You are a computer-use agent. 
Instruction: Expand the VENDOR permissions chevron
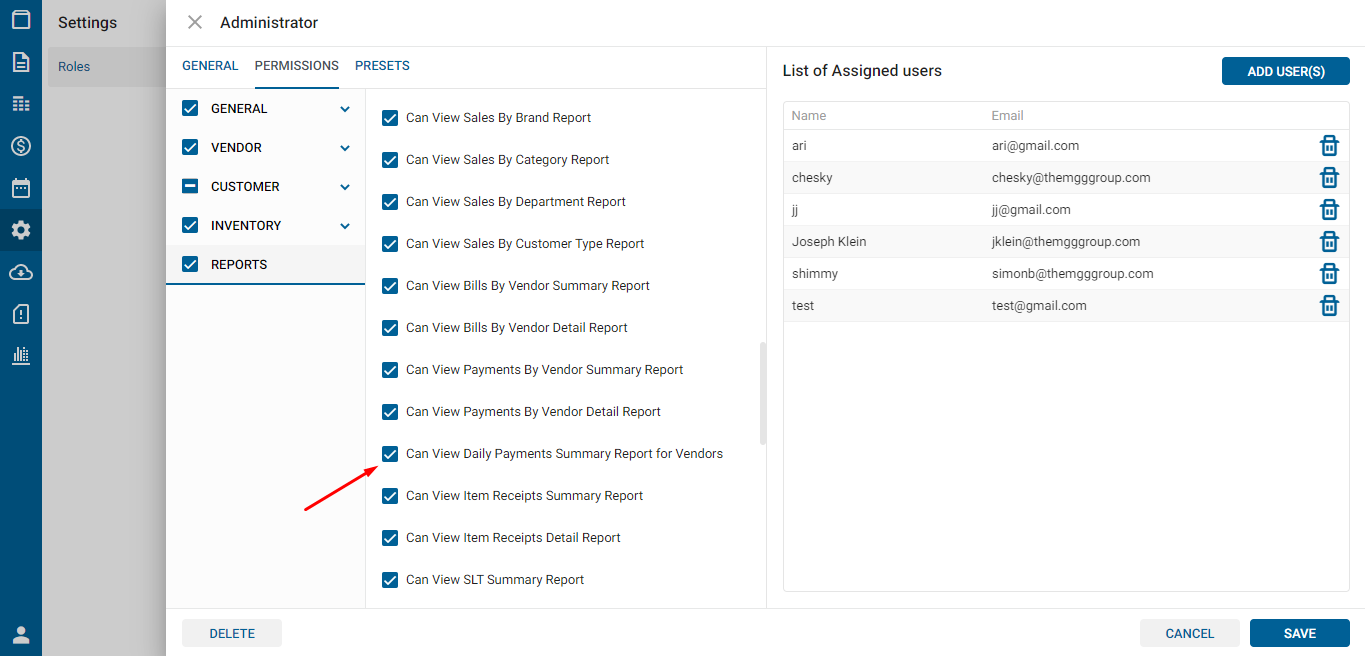click(x=345, y=148)
